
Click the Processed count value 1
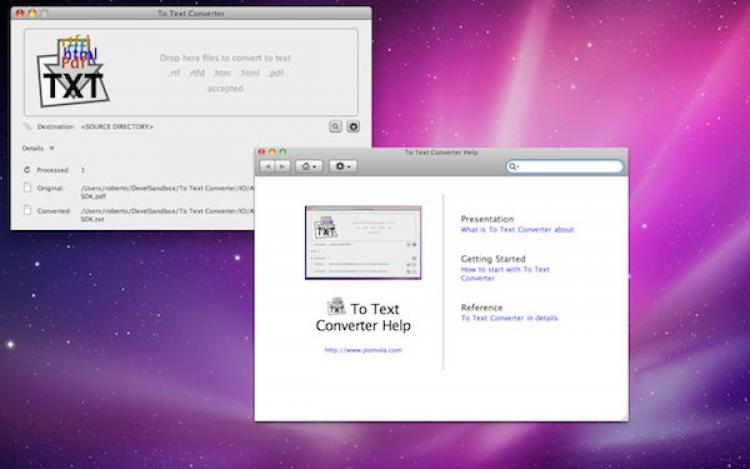(83, 170)
